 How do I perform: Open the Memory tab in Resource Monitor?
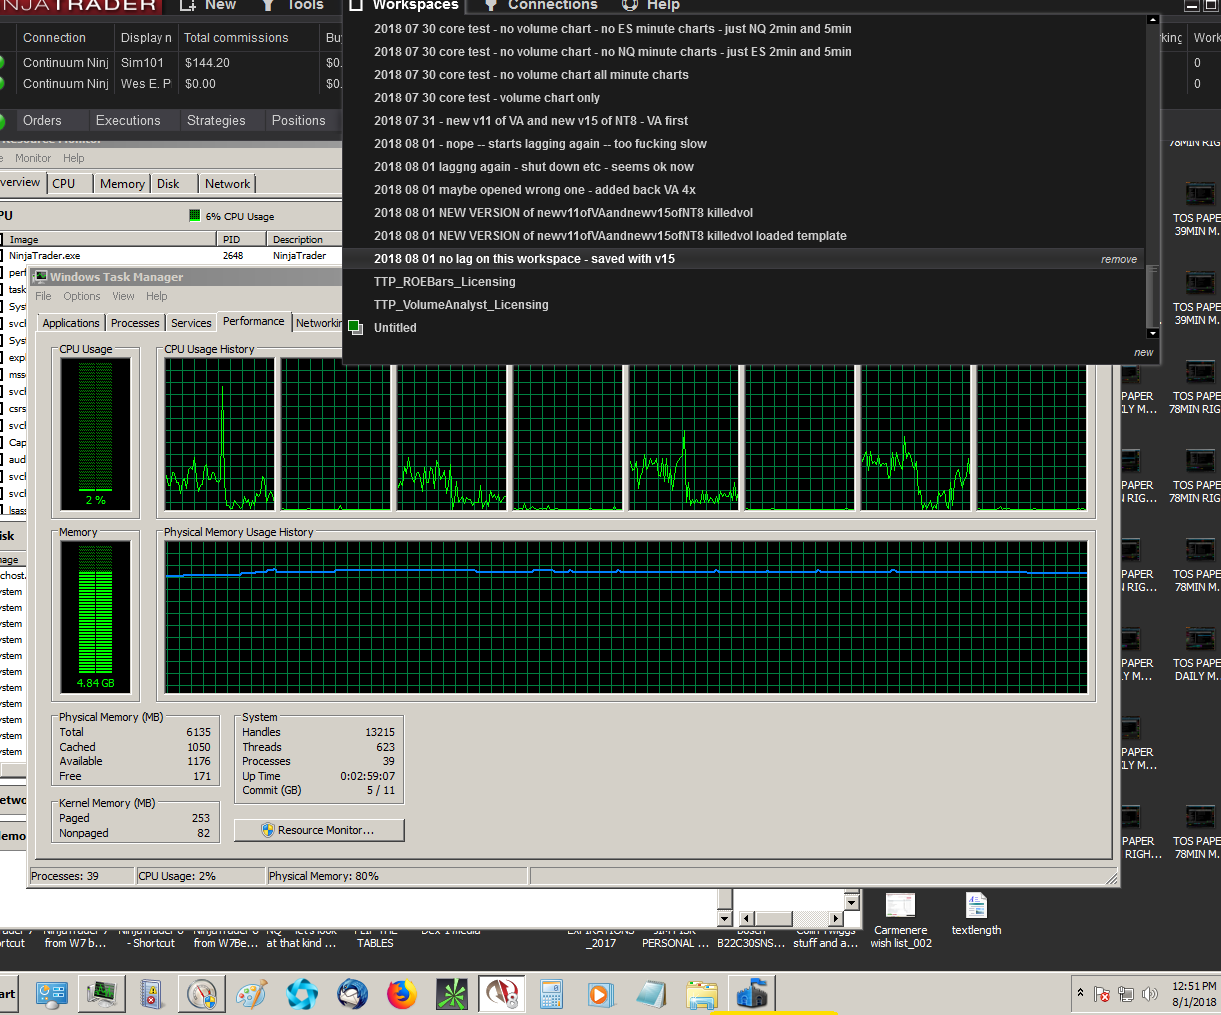[x=122, y=184]
